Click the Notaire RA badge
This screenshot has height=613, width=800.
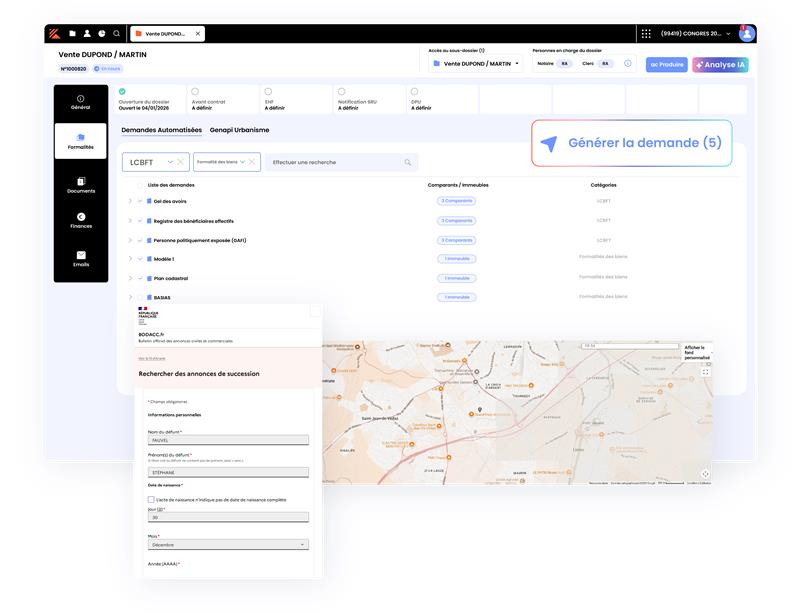click(564, 64)
